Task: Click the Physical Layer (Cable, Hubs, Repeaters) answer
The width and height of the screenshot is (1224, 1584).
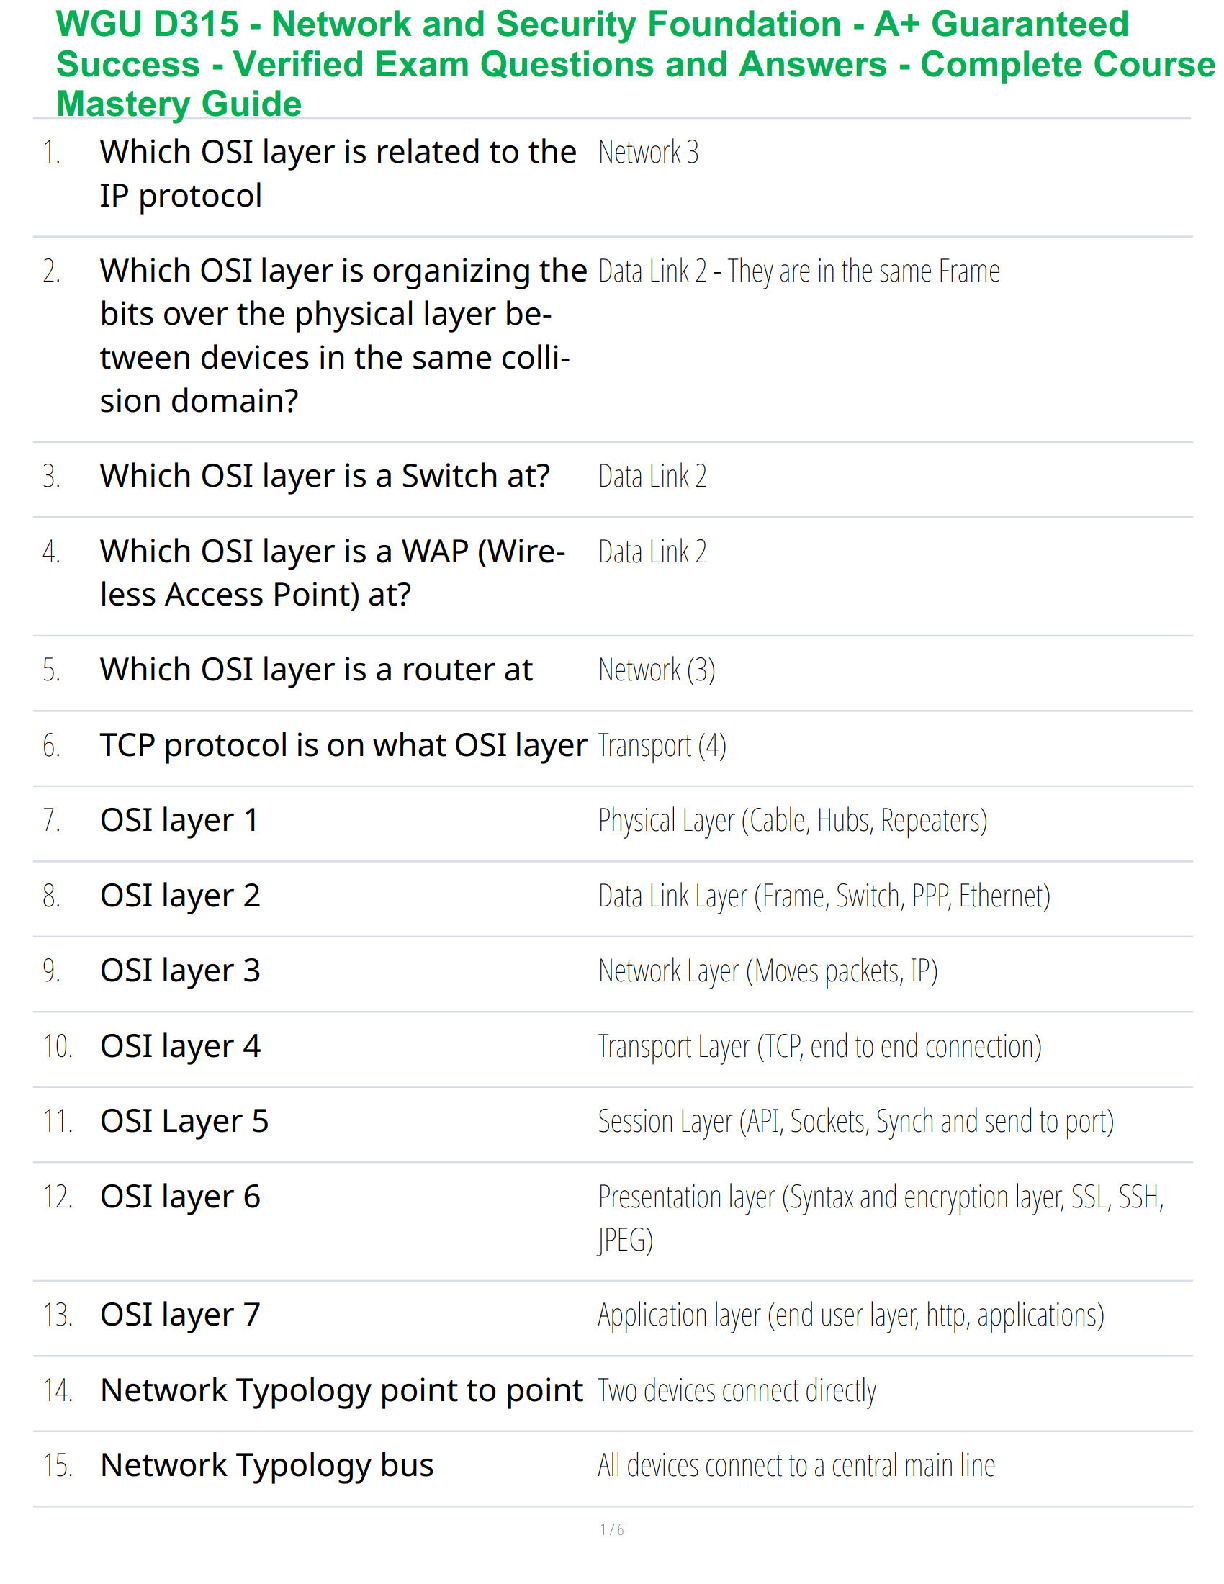Action: 792,820
